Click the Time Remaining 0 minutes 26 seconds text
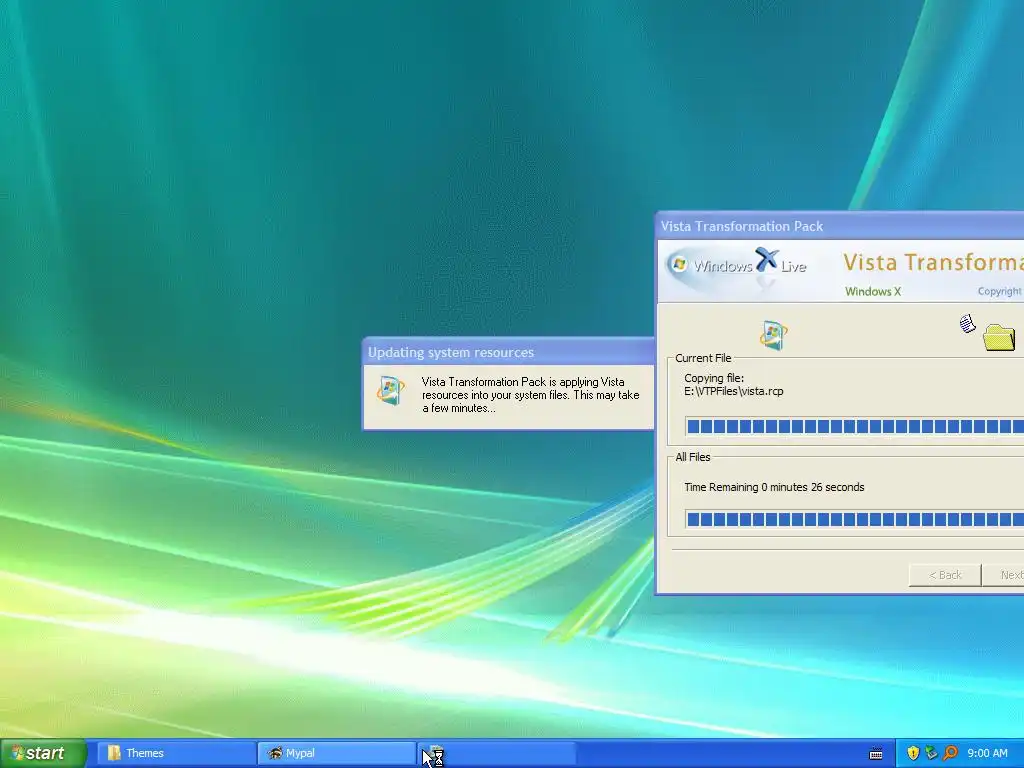1024x768 pixels. (x=774, y=487)
